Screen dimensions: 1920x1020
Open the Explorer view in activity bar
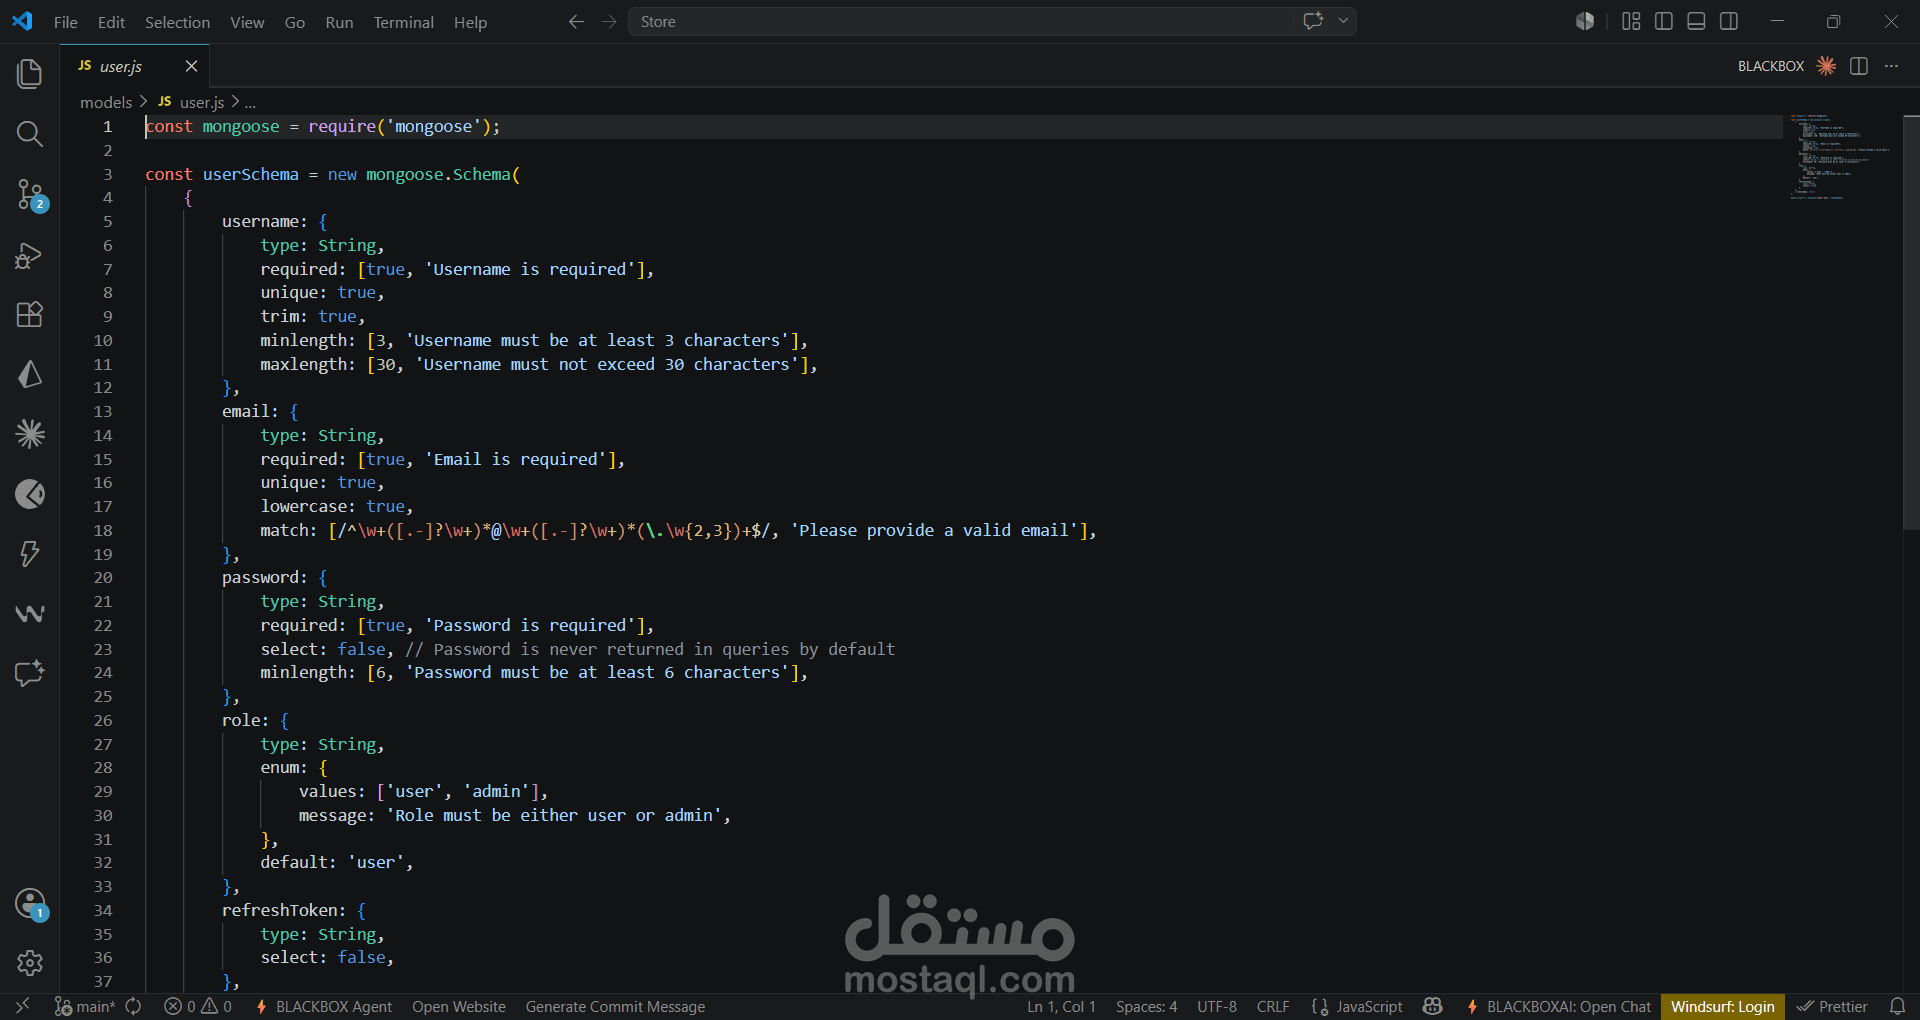pyautogui.click(x=30, y=74)
